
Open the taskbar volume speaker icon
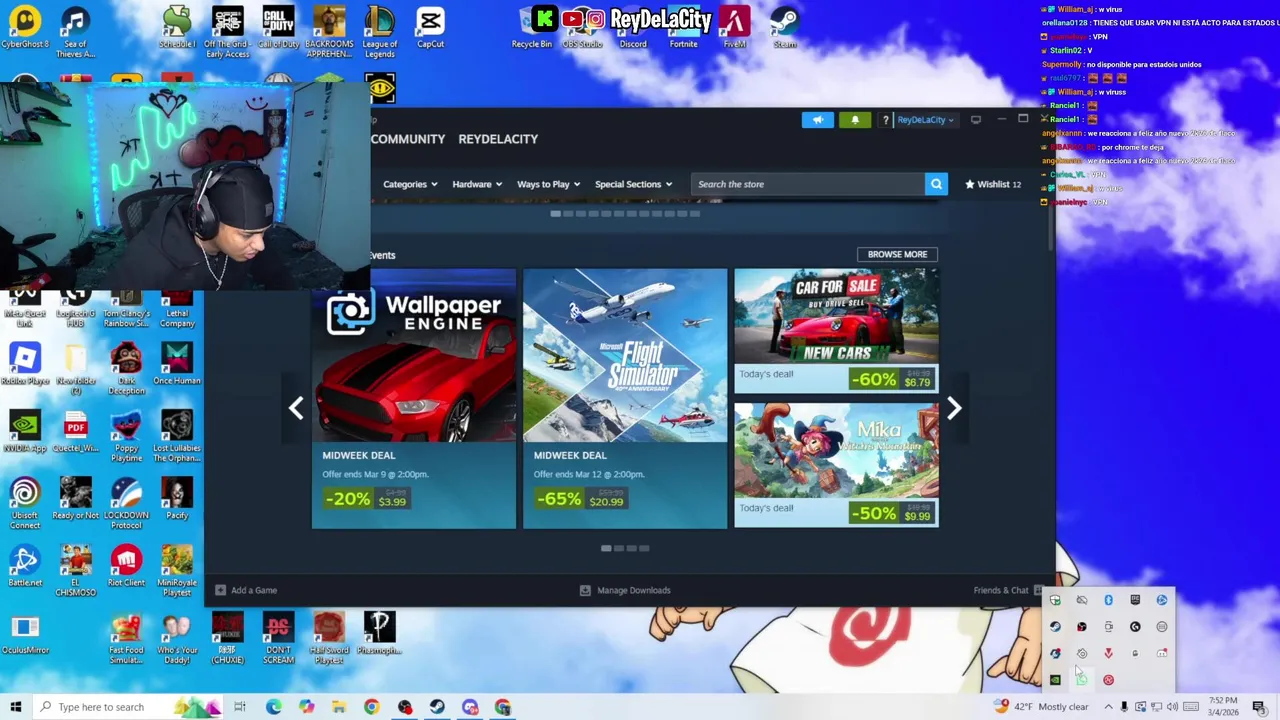1172,707
